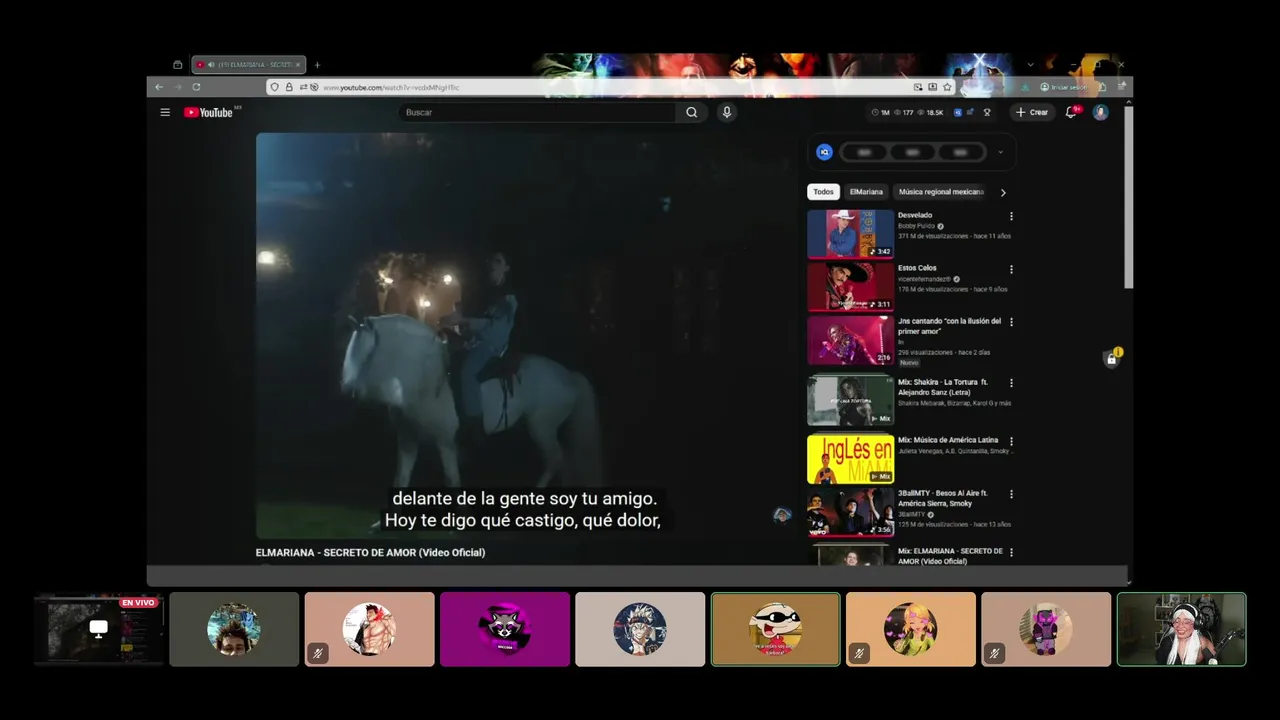This screenshot has width=1280, height=720.
Task: Click the 18.5K stat icon
Action: (922, 113)
